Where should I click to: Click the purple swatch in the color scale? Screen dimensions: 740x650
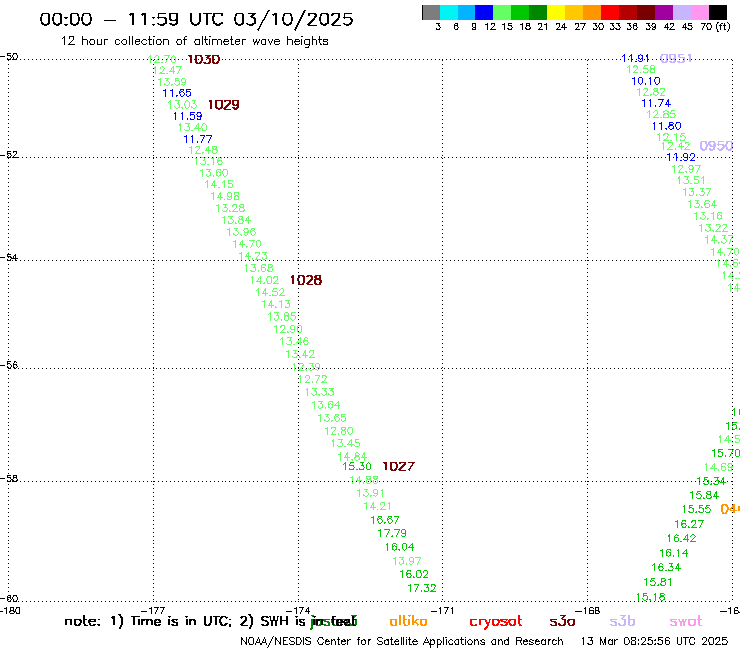tap(664, 12)
